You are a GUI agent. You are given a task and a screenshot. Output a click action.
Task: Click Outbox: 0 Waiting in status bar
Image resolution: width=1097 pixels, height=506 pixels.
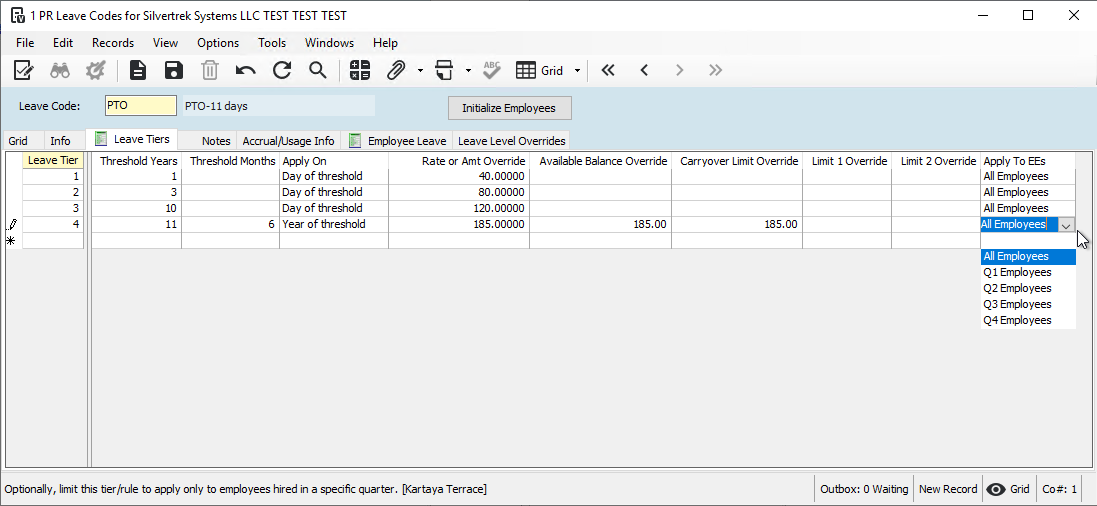864,489
